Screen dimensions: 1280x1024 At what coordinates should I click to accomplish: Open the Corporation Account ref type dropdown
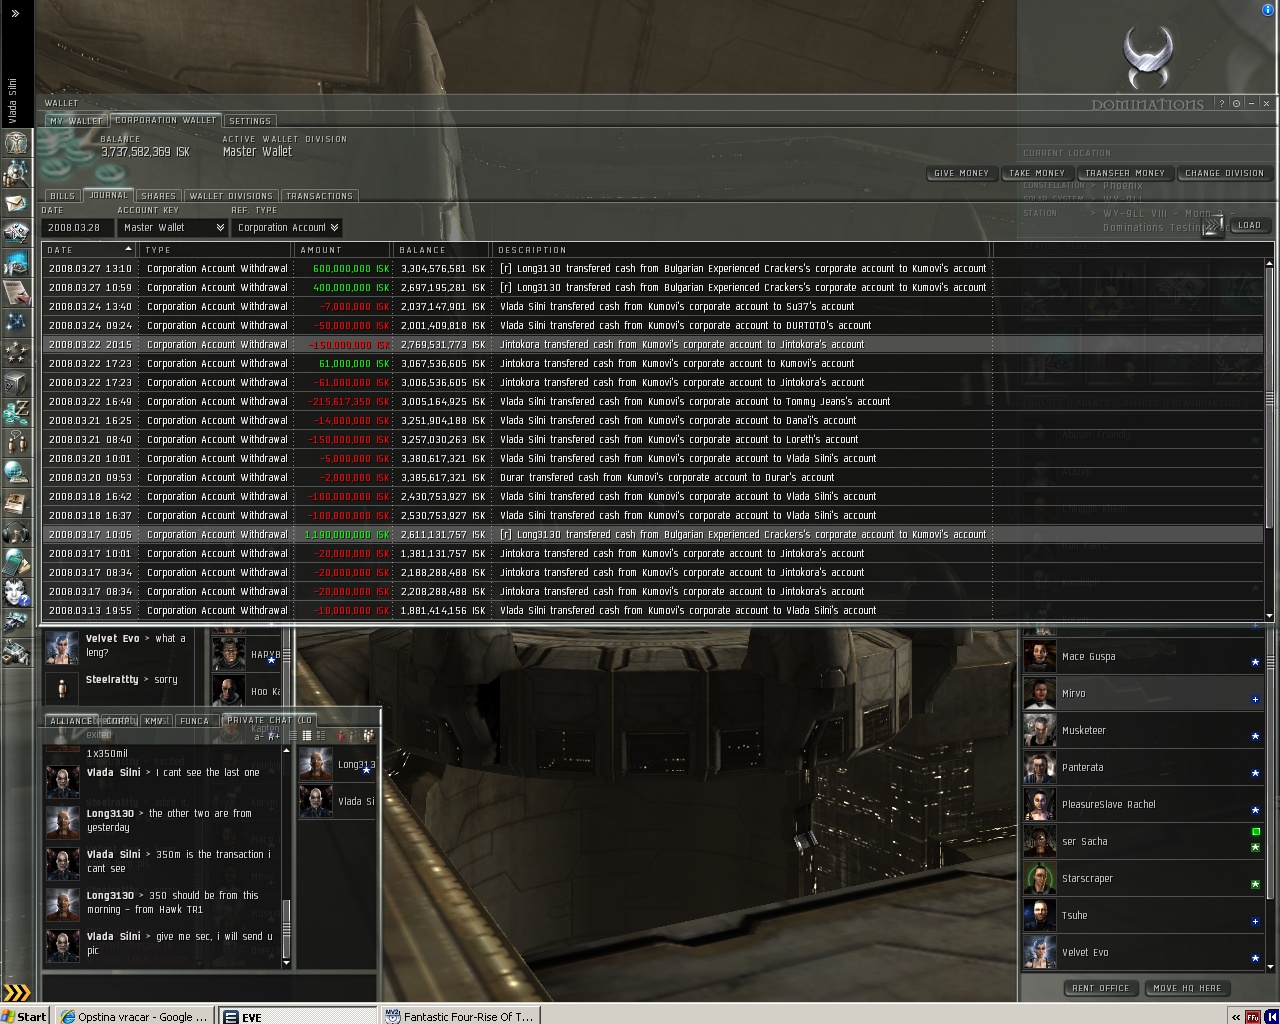click(x=287, y=228)
